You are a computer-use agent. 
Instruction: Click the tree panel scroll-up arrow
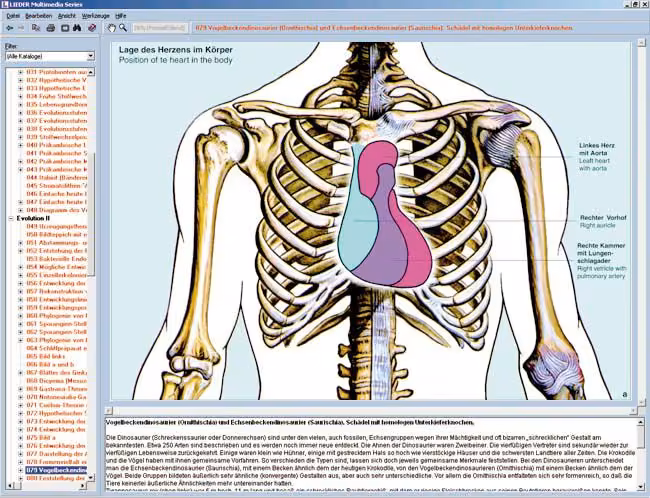click(91, 72)
